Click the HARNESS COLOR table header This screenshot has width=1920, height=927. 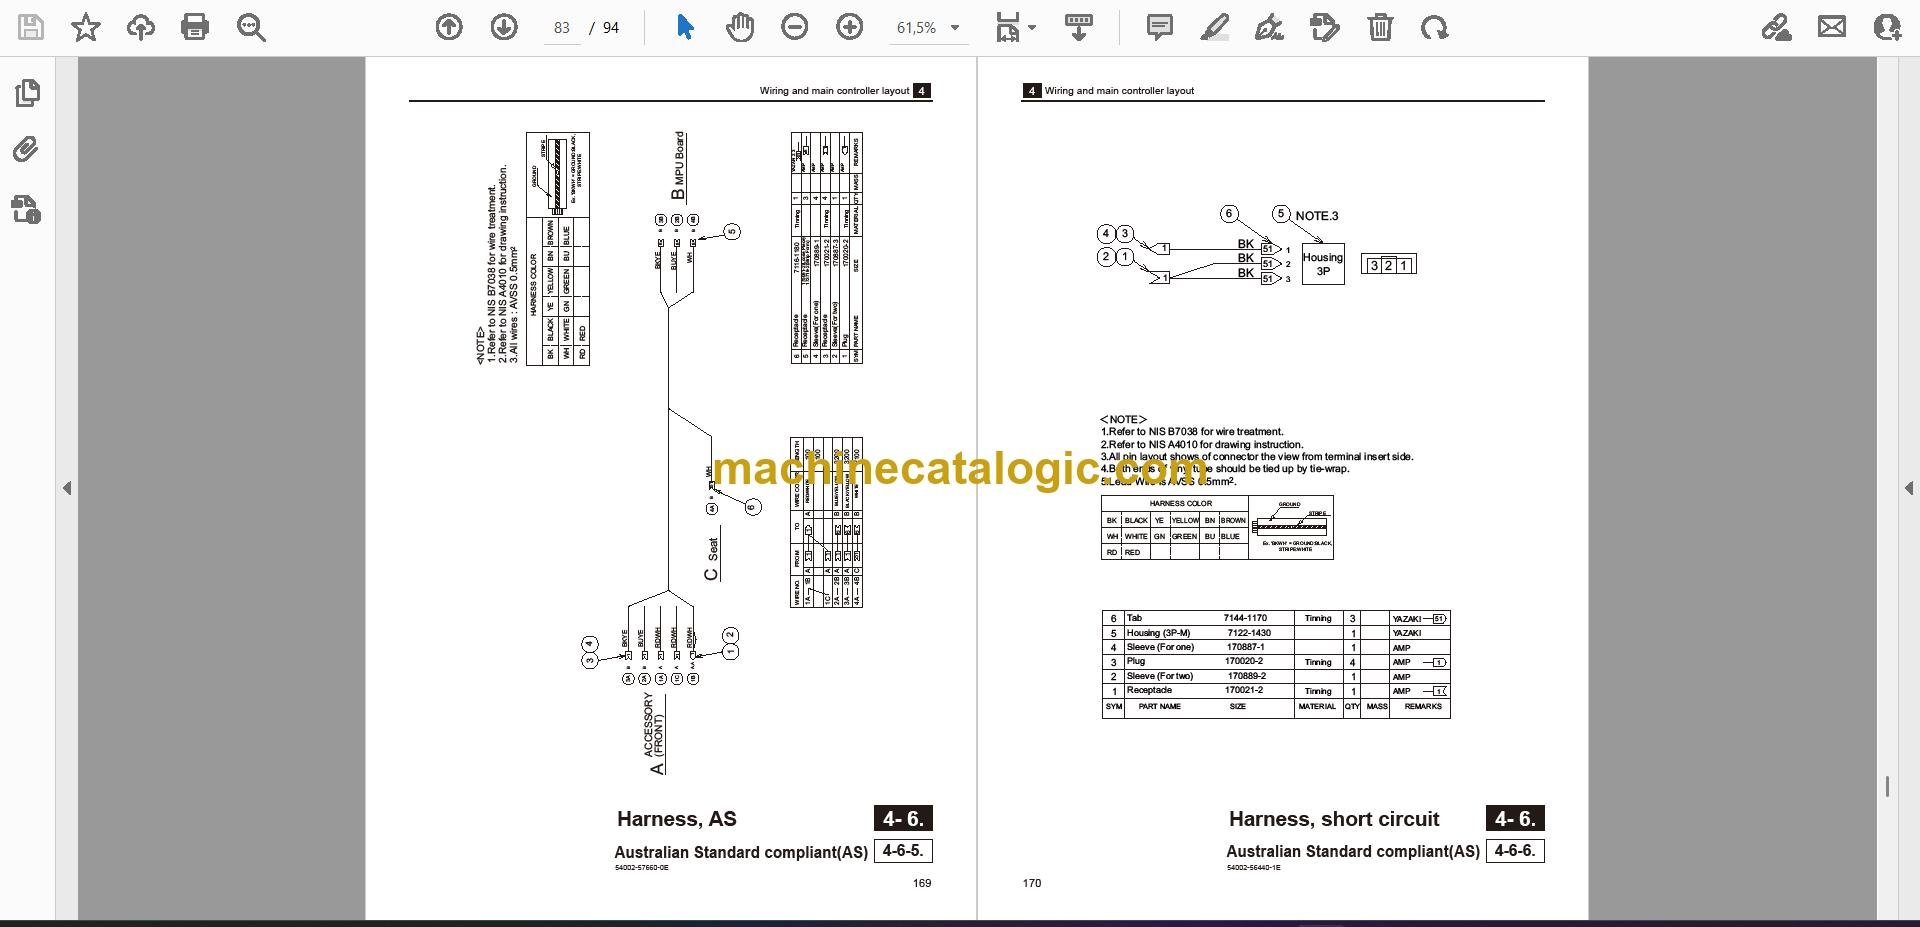point(1180,503)
